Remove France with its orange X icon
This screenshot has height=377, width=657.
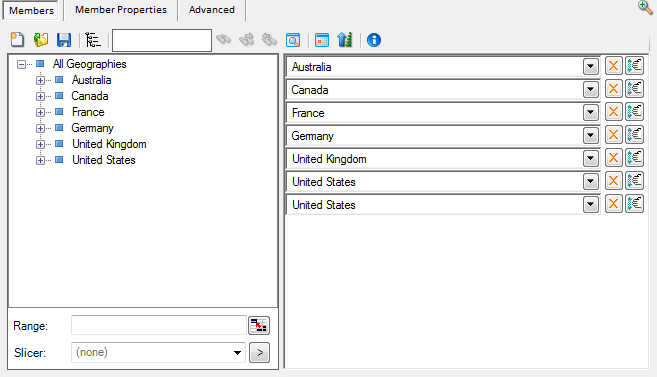(x=613, y=112)
